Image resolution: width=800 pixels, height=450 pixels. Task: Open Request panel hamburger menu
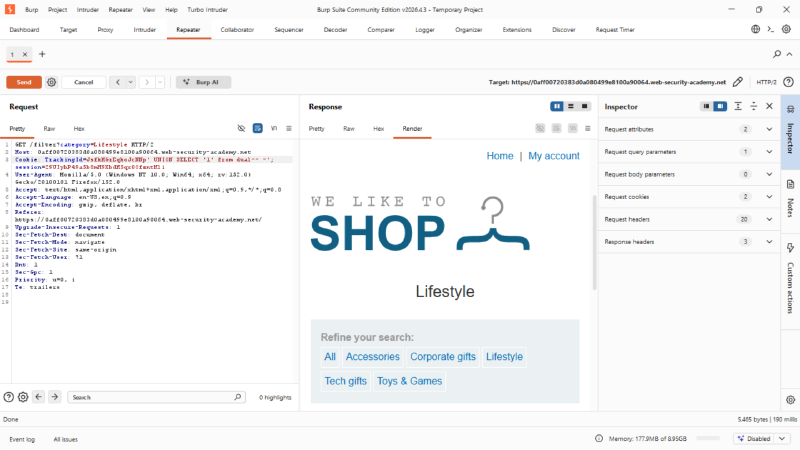pos(289,128)
